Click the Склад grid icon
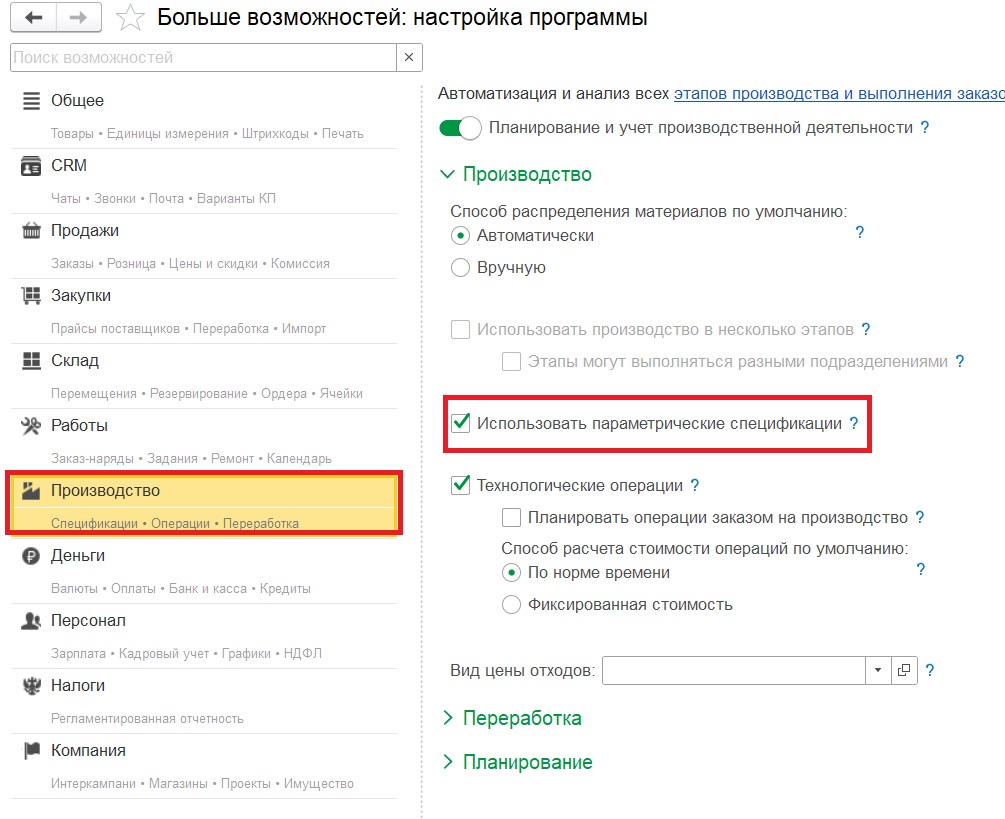Viewport: 1005px width, 819px height. [x=31, y=361]
